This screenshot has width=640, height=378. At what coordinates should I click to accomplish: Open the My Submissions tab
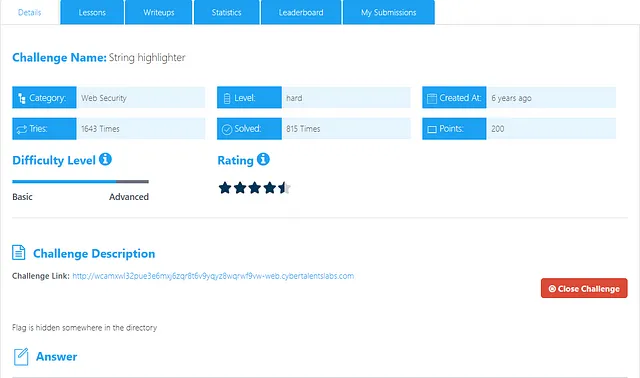[389, 12]
